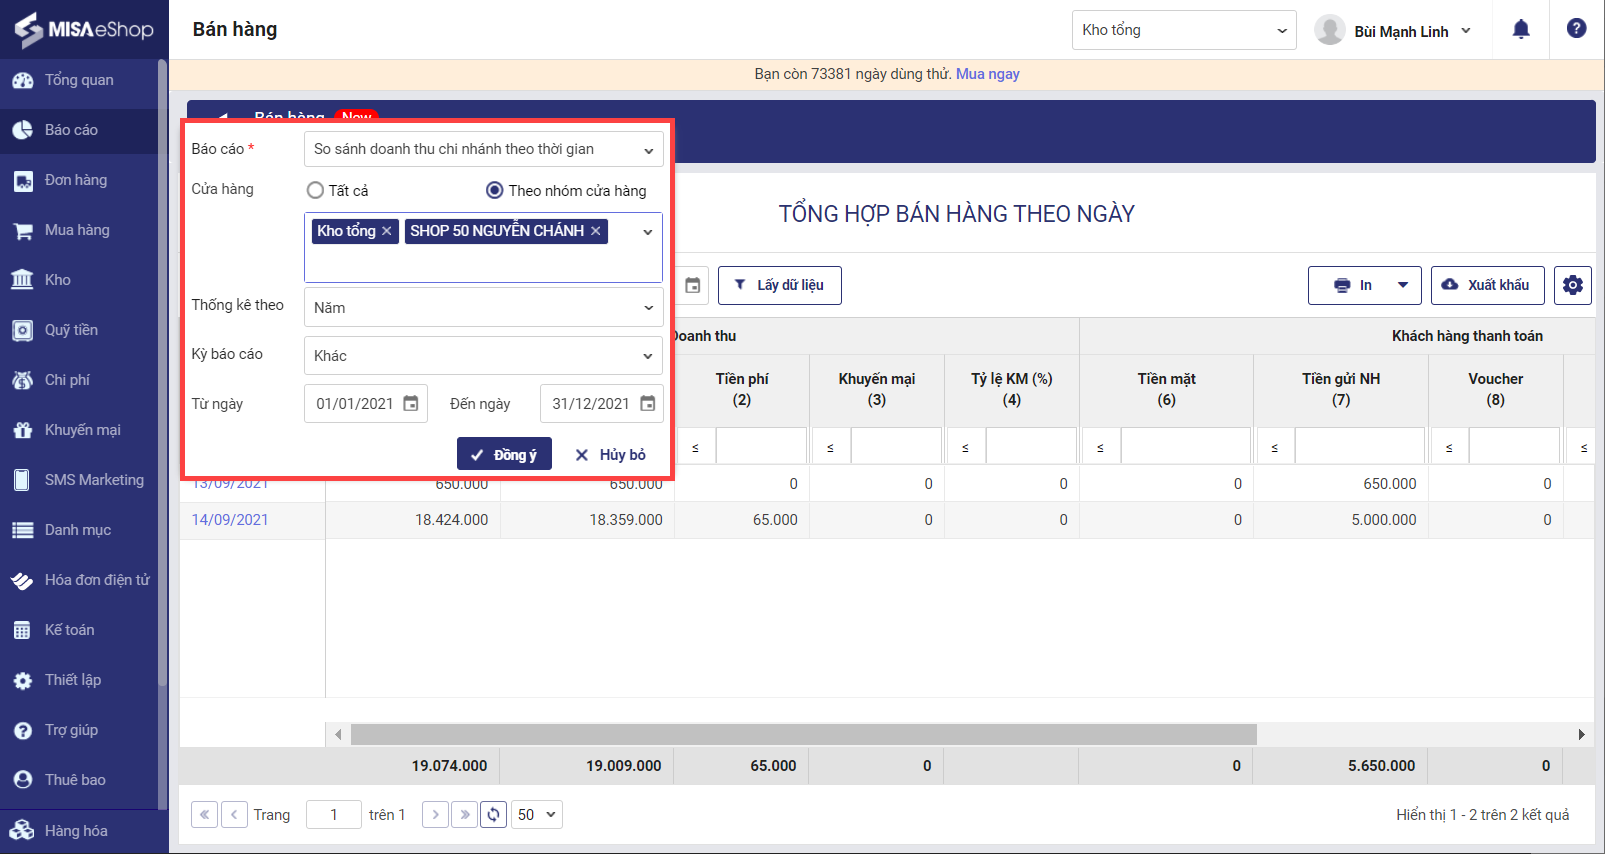Open Báo cáo in sidebar

pos(79,130)
